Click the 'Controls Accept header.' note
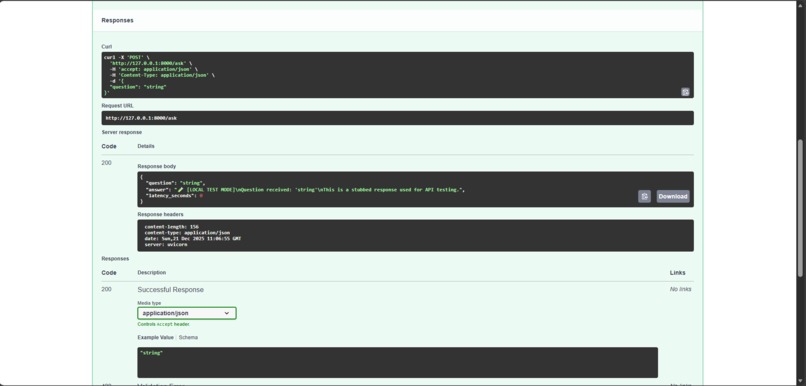Screen dimensions: 806x386 coord(163,325)
